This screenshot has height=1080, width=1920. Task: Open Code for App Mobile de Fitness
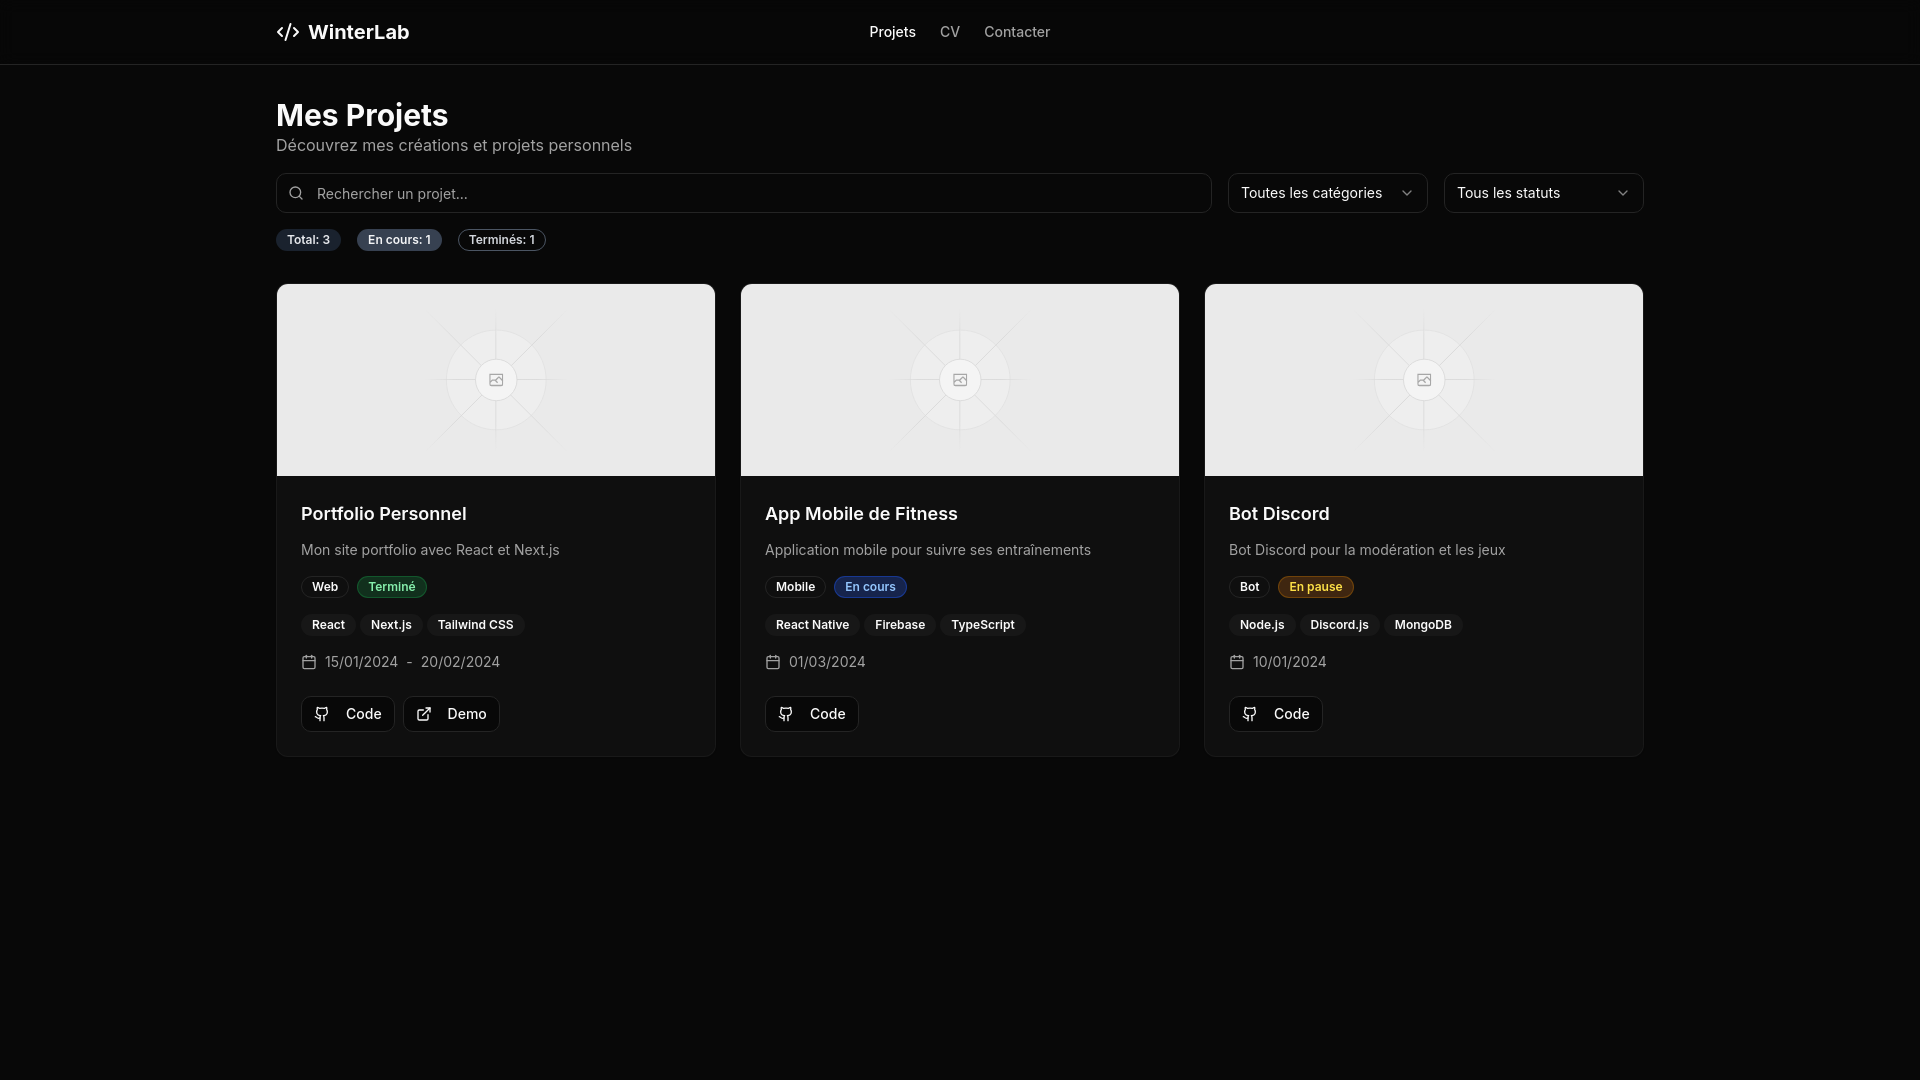(x=812, y=714)
